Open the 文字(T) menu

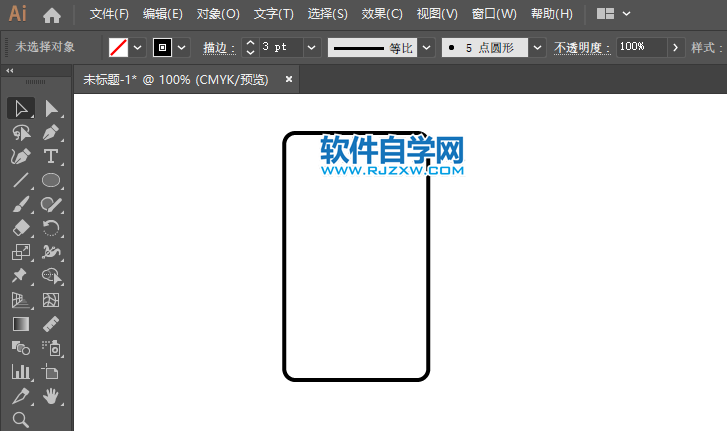click(274, 14)
